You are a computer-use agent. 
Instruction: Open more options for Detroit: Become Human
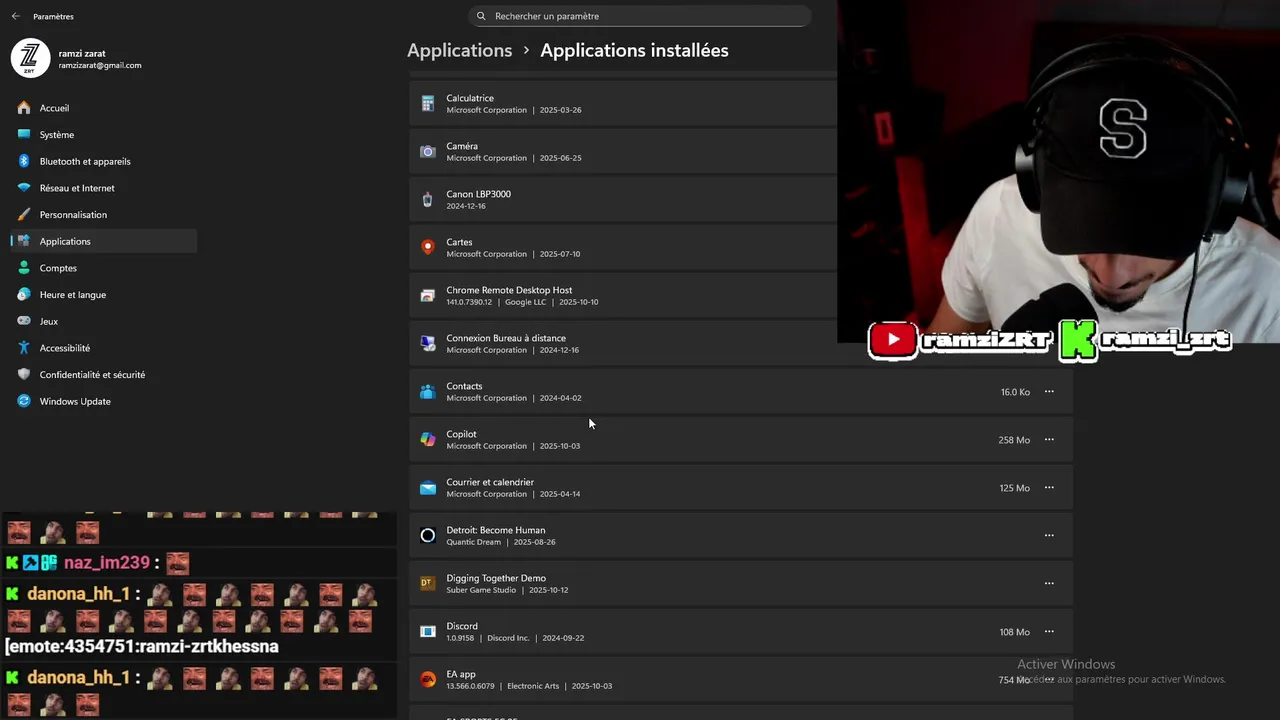[1049, 536]
